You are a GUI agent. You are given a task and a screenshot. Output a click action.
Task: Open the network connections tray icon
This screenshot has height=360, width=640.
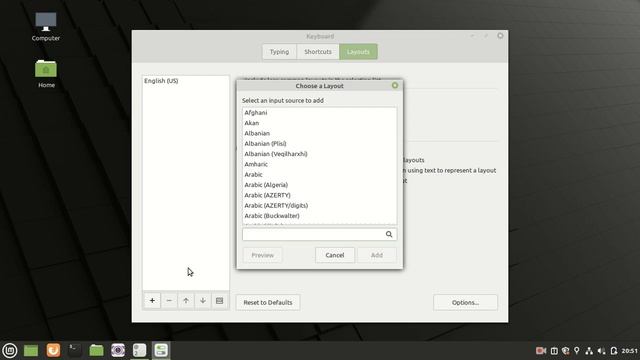tap(589, 351)
